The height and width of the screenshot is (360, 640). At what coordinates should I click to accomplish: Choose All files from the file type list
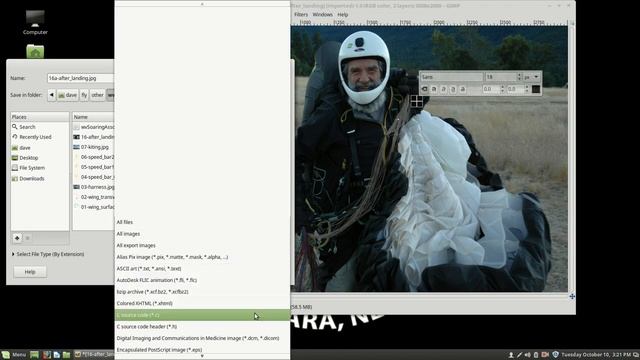202,222
